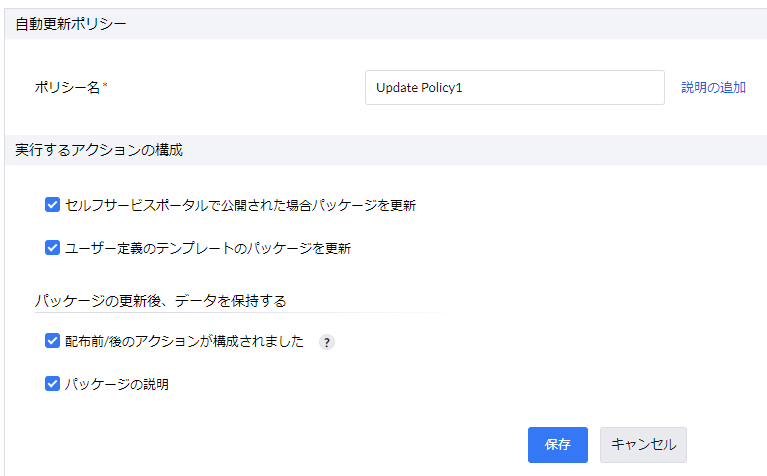Click the 説明の追加 link
Image resolution: width=767 pixels, height=476 pixels.
pos(713,88)
